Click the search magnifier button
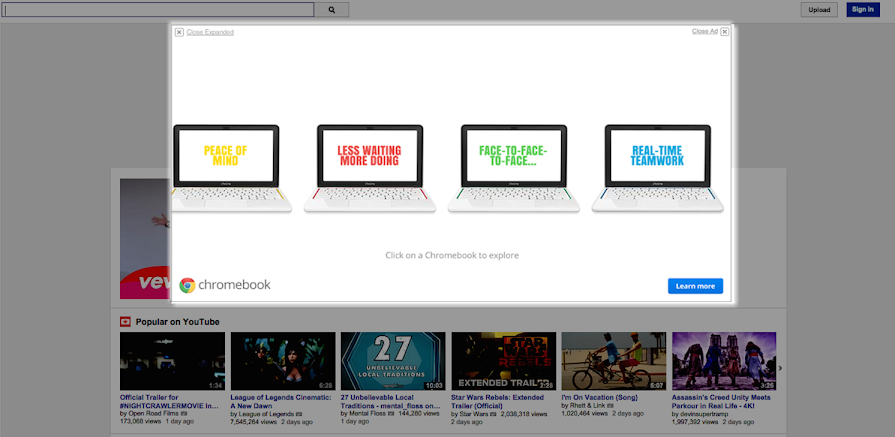This screenshot has width=895, height=437. [x=332, y=10]
